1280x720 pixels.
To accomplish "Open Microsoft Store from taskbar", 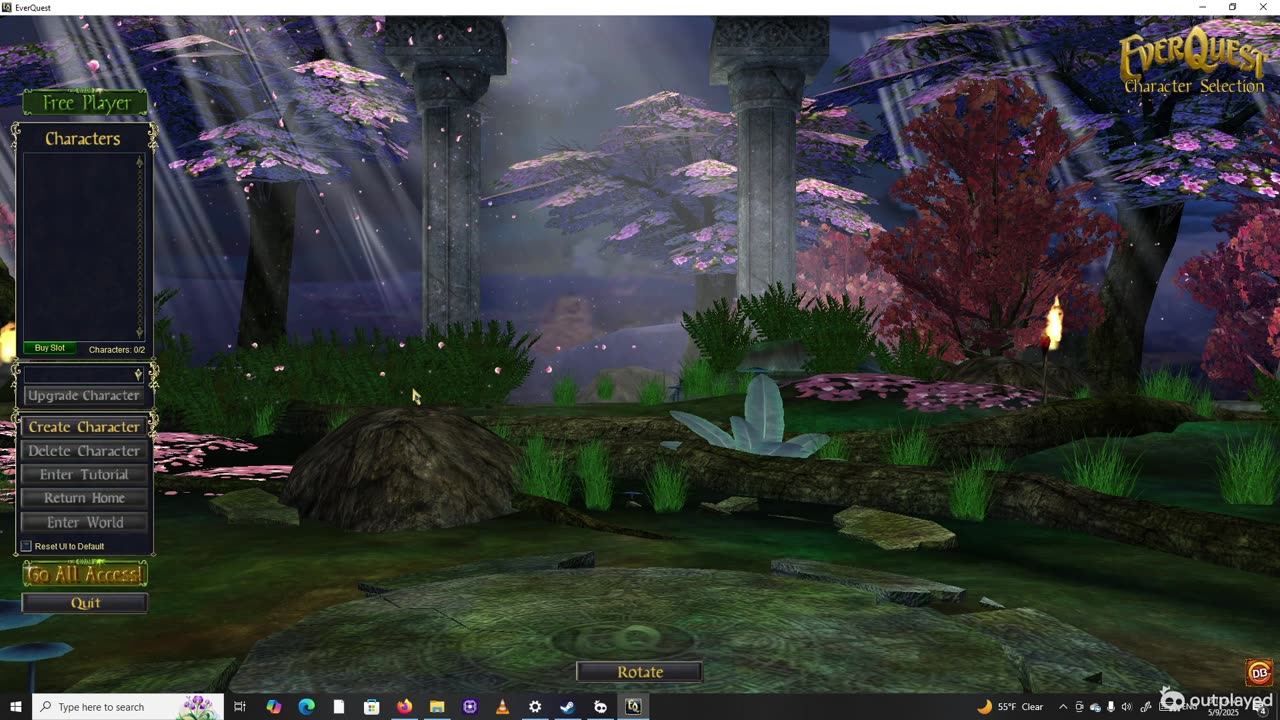I will point(371,707).
